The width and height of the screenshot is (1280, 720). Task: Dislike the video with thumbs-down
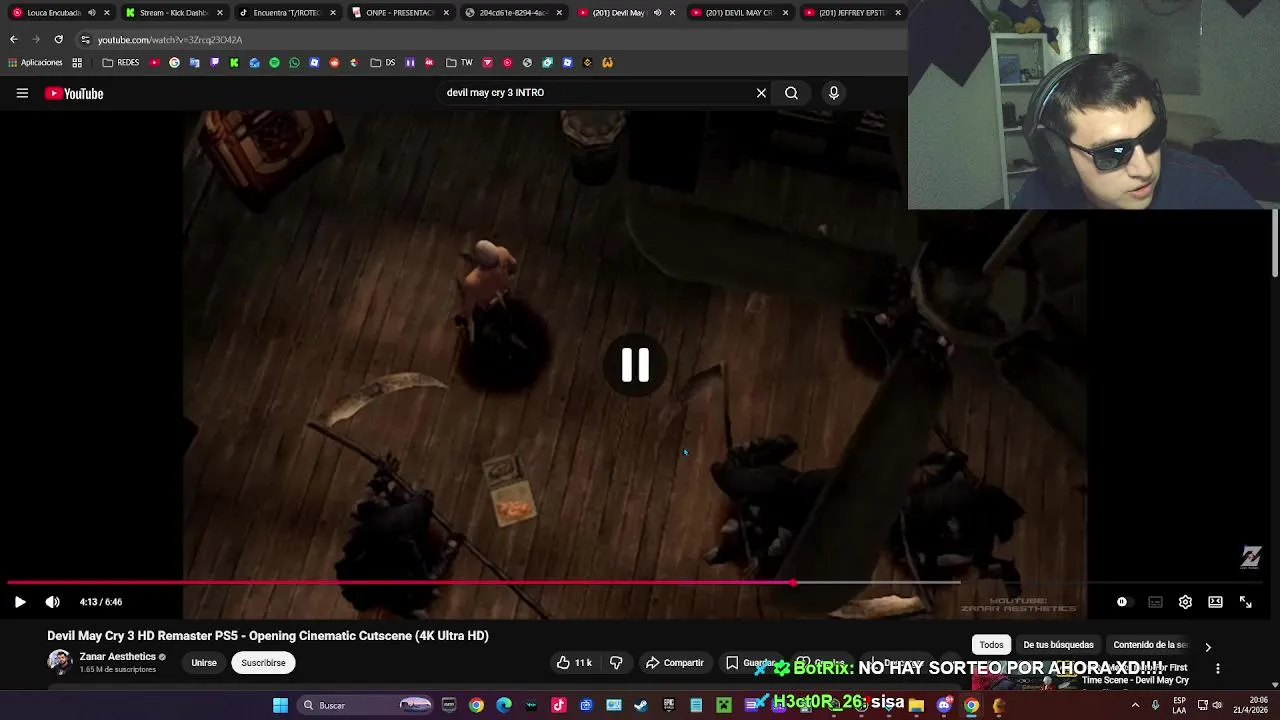pos(616,663)
